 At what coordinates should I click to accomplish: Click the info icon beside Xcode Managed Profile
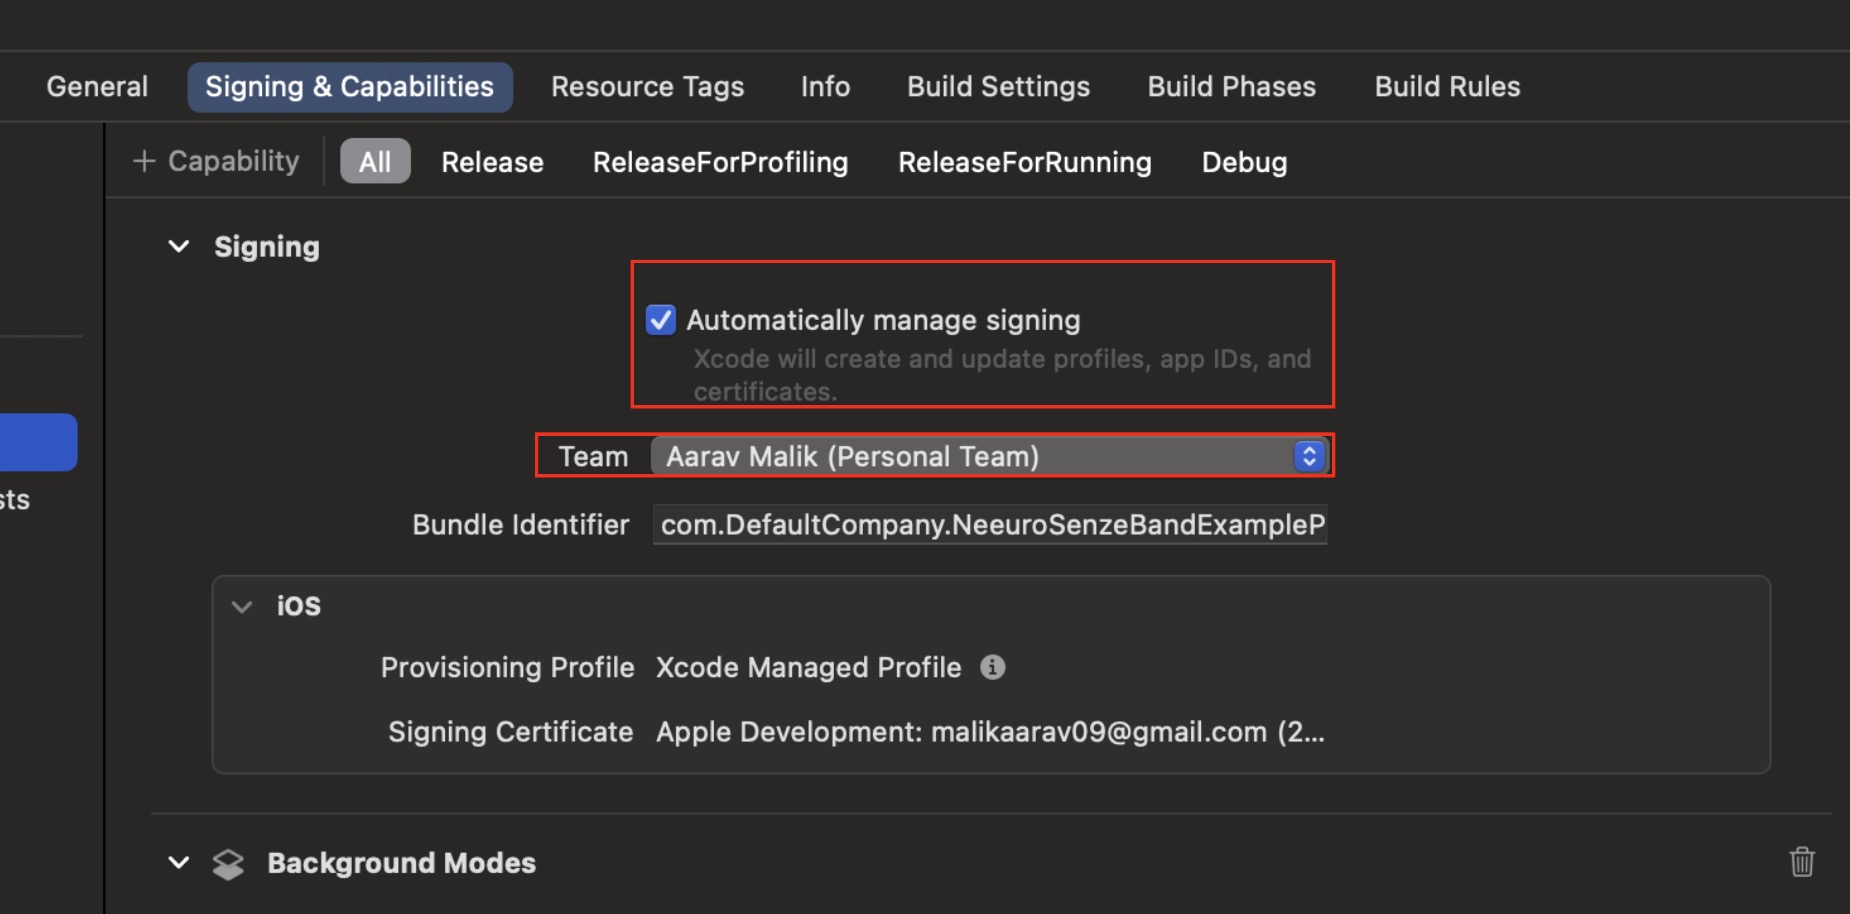click(992, 667)
